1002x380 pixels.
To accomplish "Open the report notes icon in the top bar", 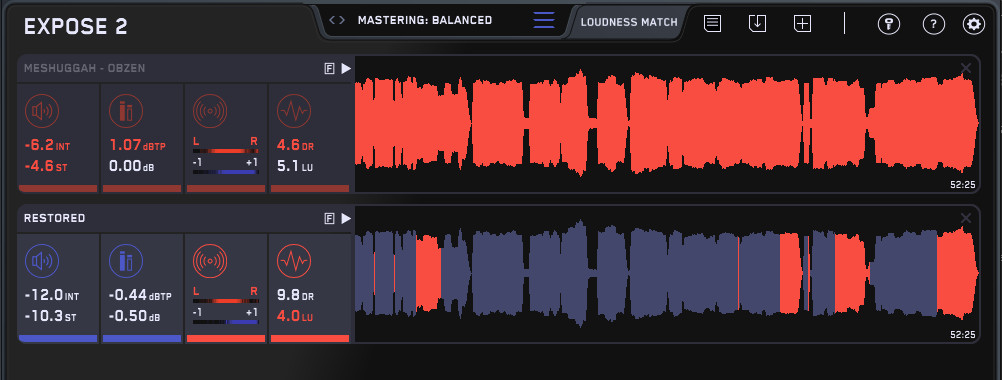I will (x=713, y=24).
